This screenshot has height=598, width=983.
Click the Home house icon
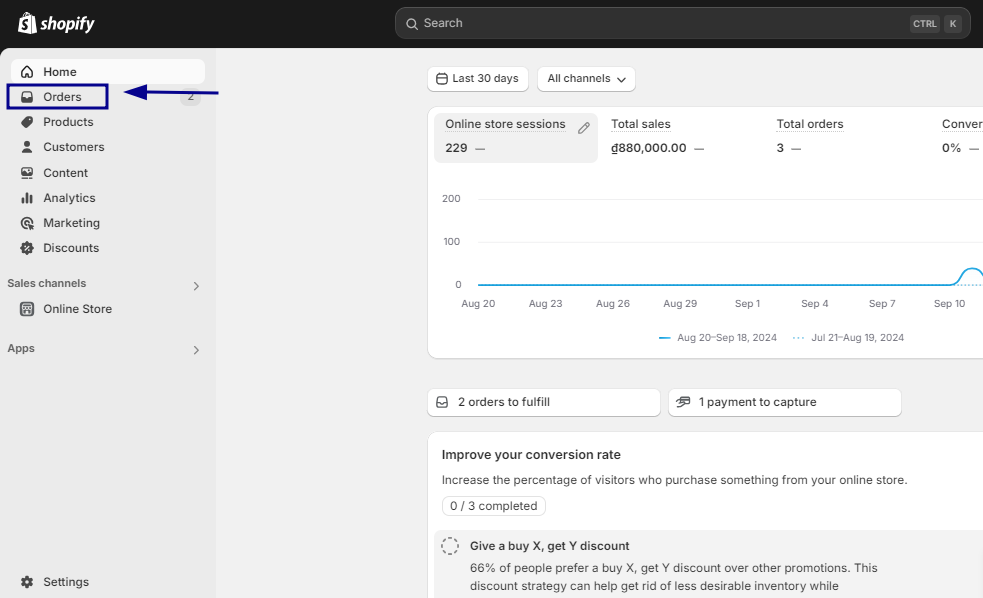click(27, 71)
